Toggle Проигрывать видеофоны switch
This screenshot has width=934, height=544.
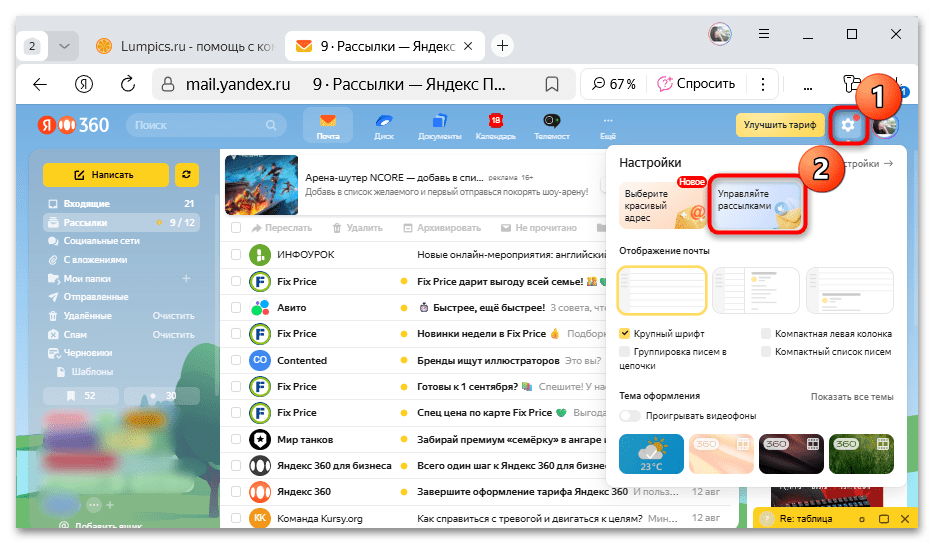click(630, 416)
